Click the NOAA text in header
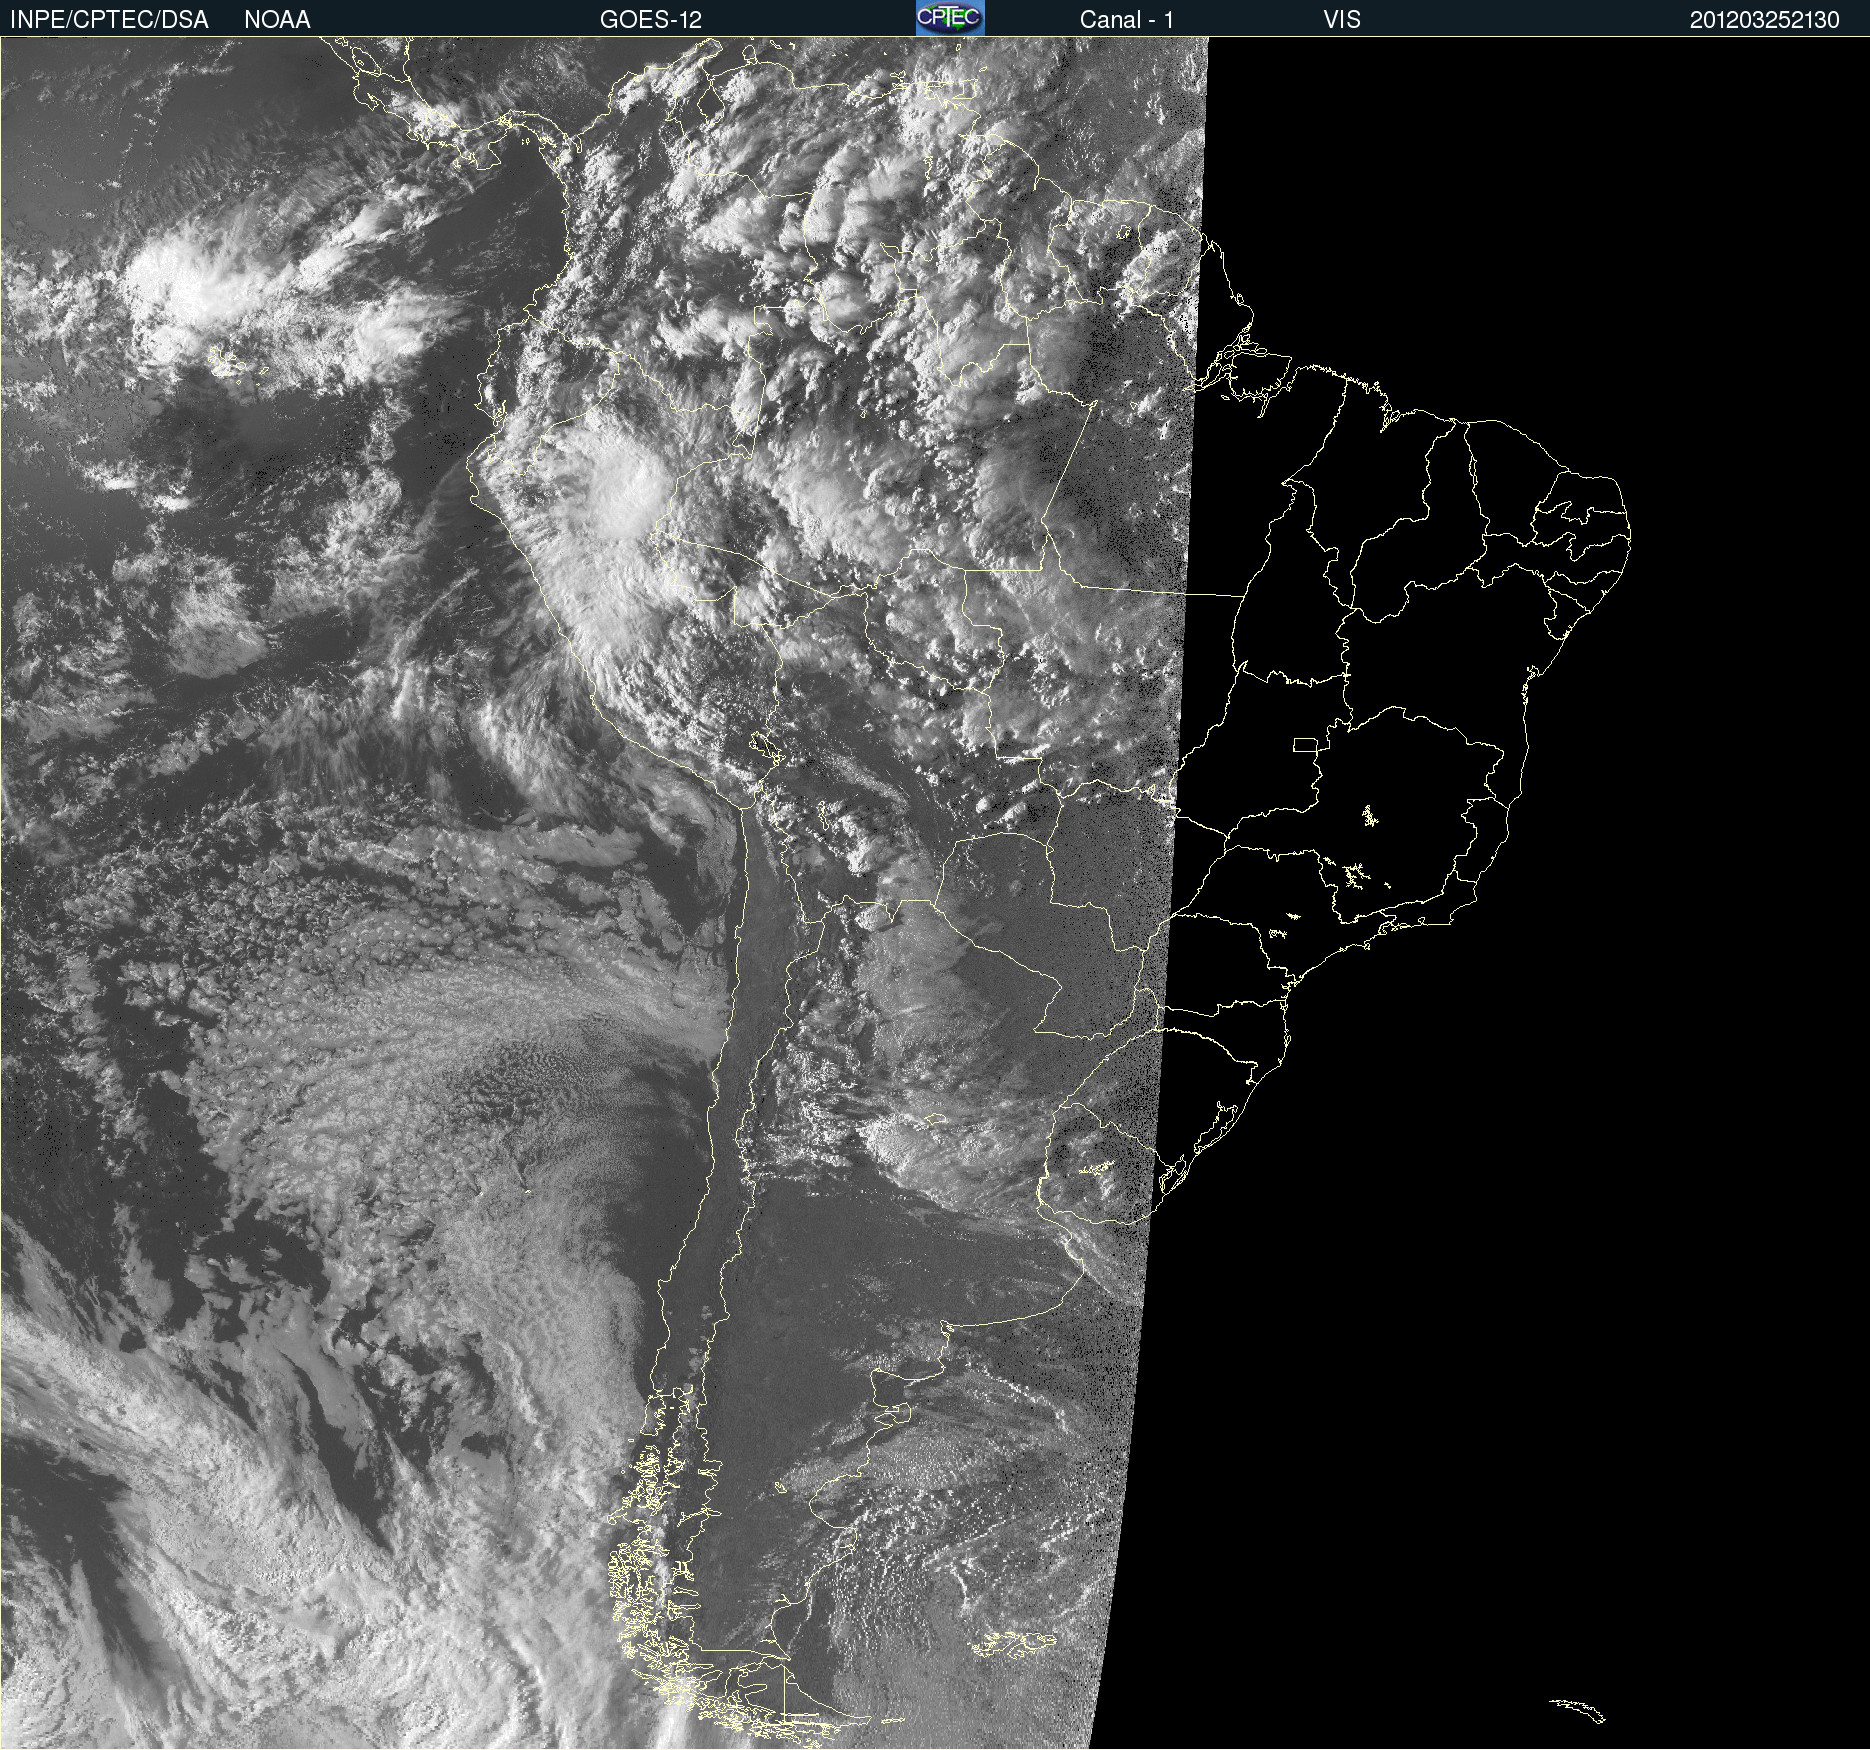The width and height of the screenshot is (1870, 1750). point(277,20)
